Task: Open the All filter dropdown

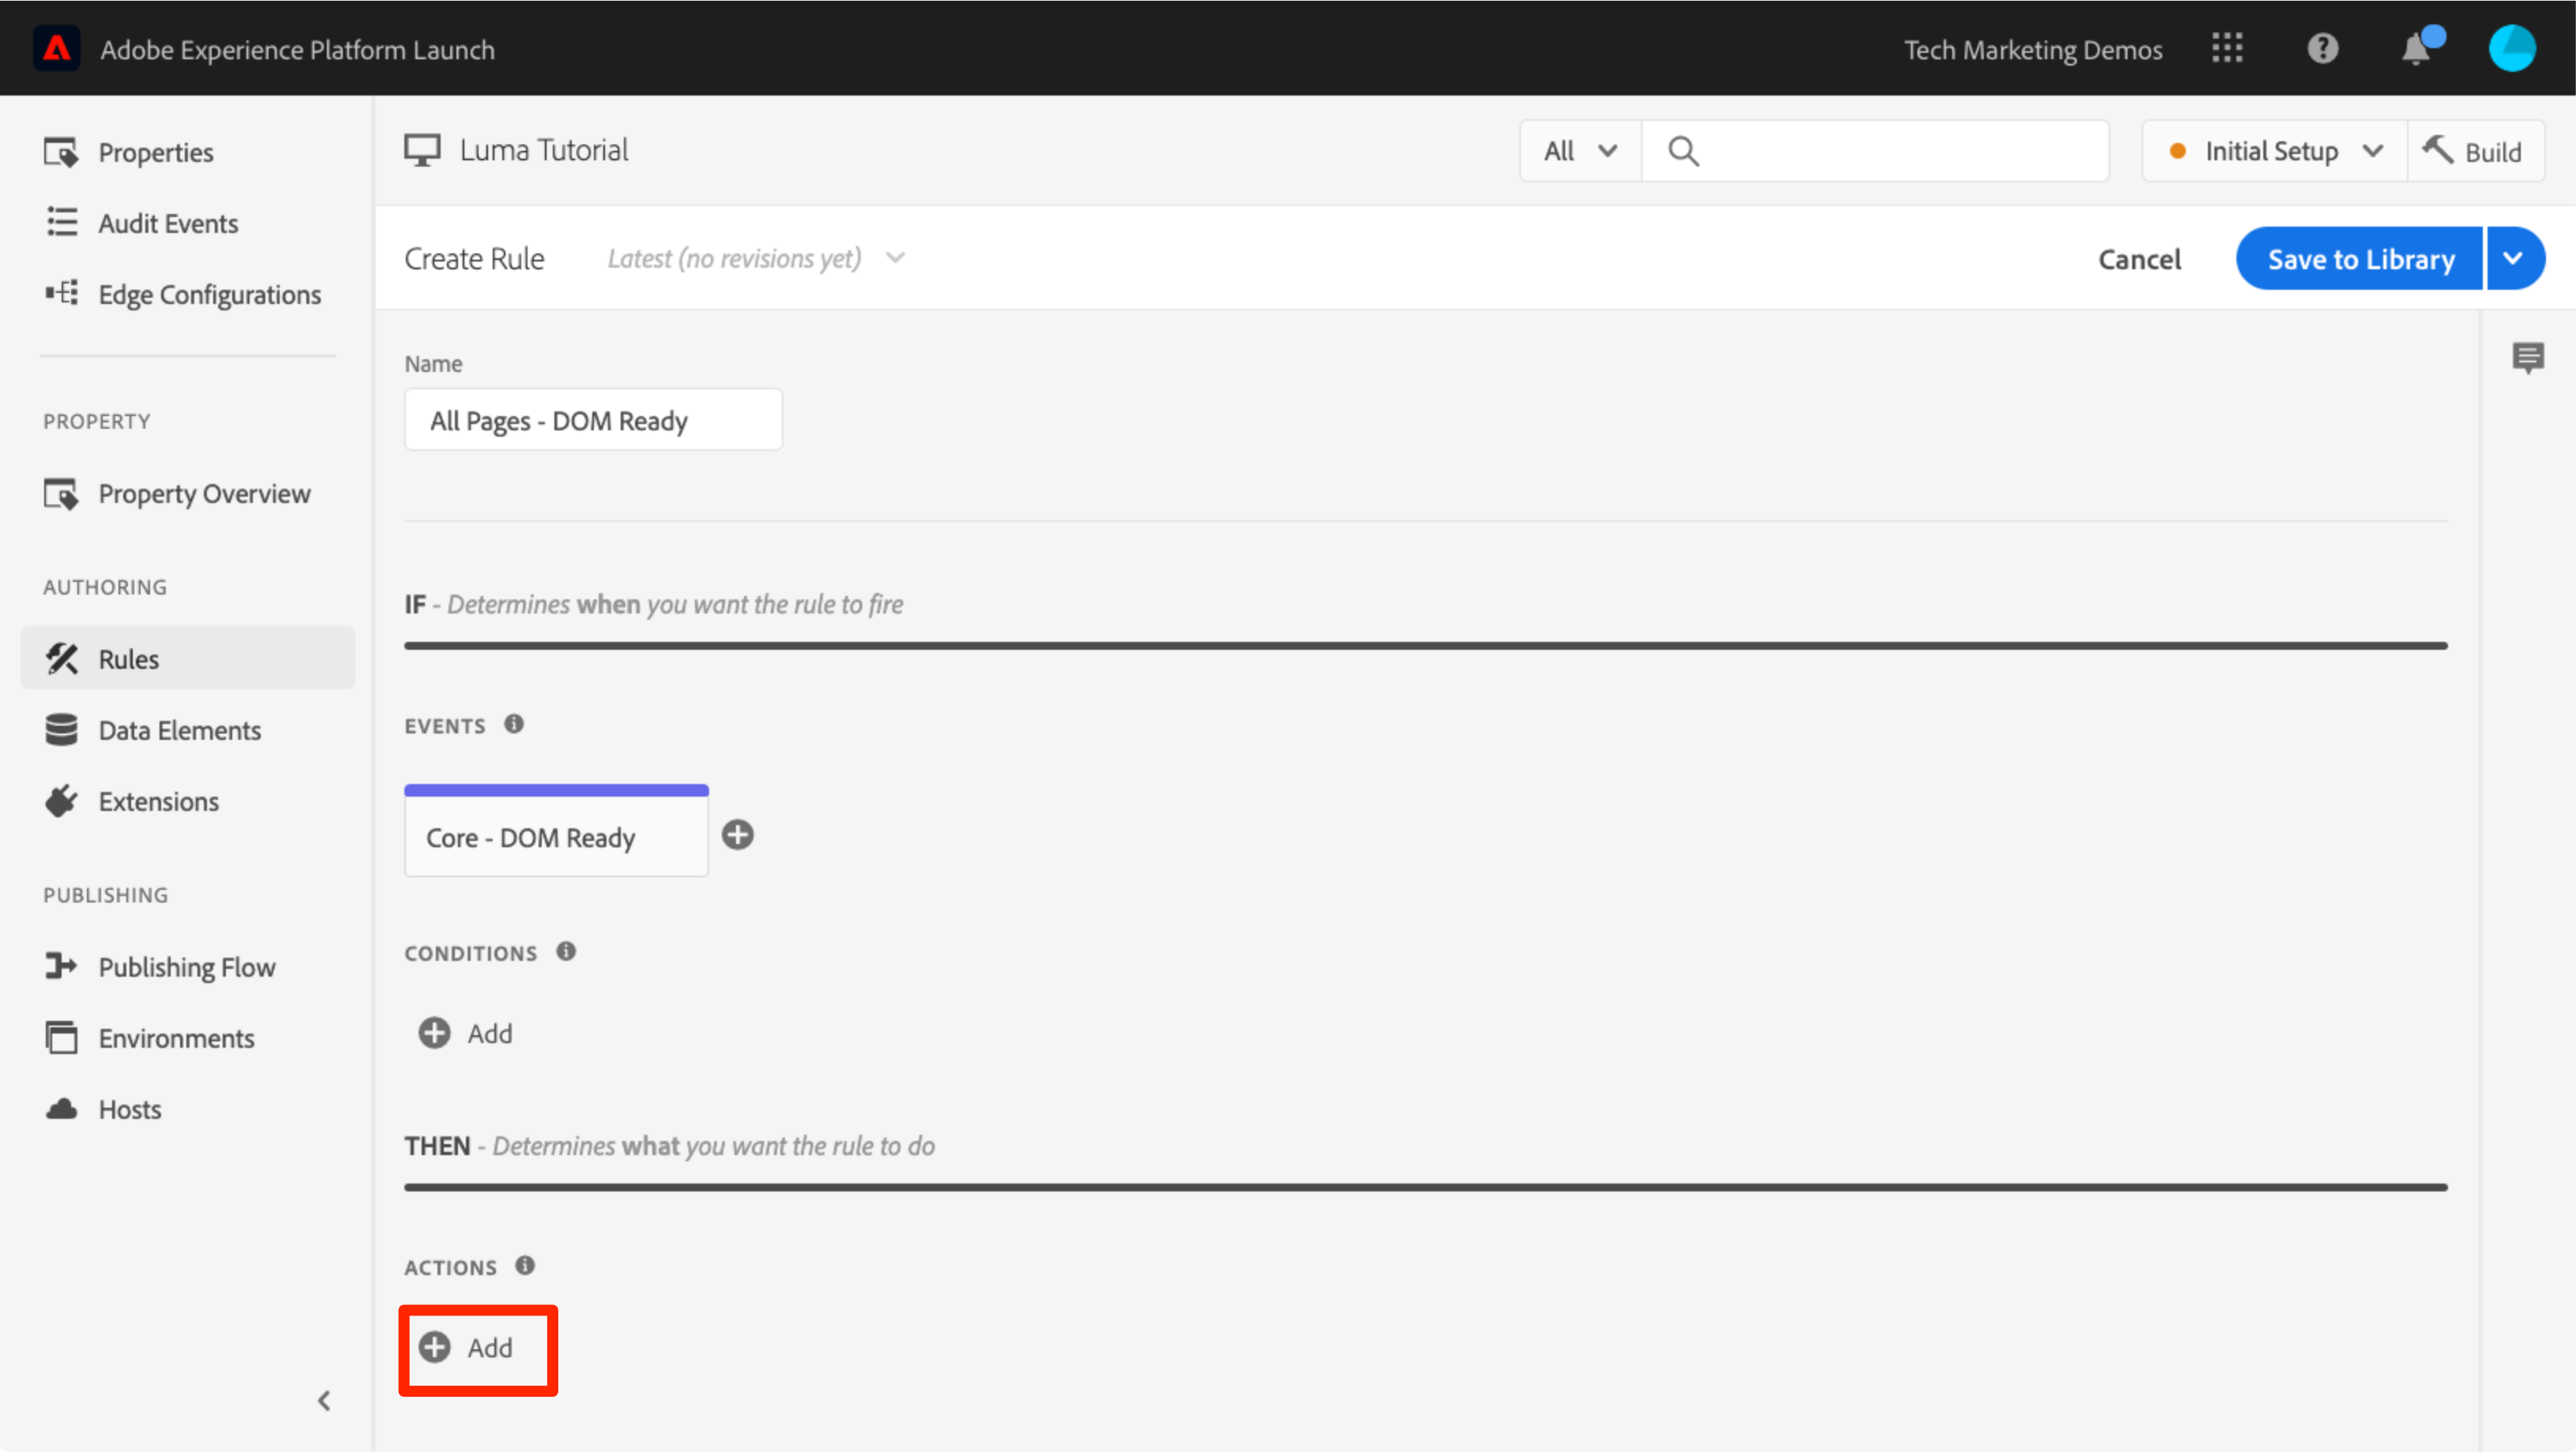Action: (1580, 151)
